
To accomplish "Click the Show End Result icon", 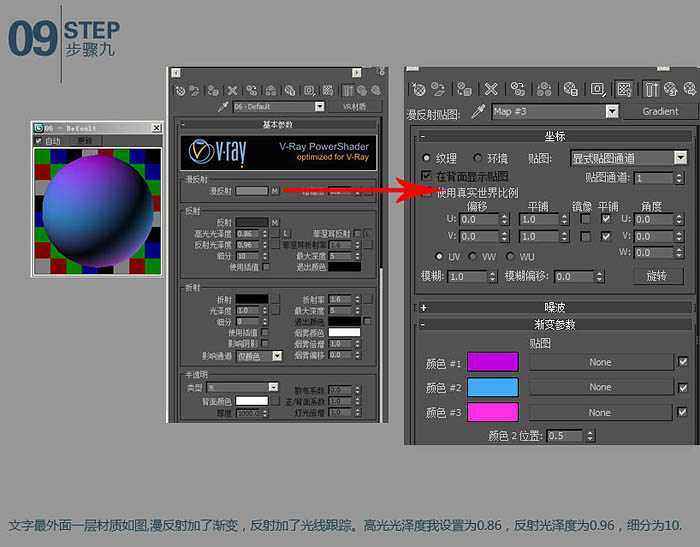I will (651, 89).
